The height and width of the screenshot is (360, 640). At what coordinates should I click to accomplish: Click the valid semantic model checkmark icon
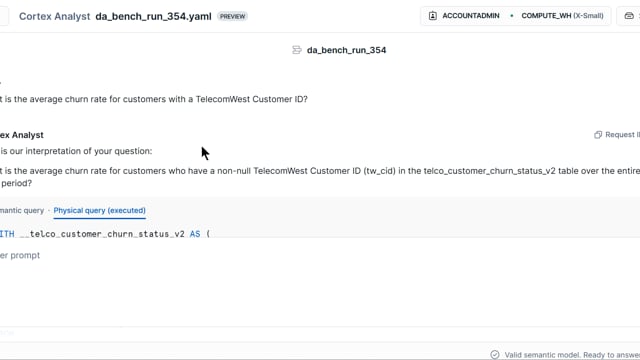(x=495, y=355)
